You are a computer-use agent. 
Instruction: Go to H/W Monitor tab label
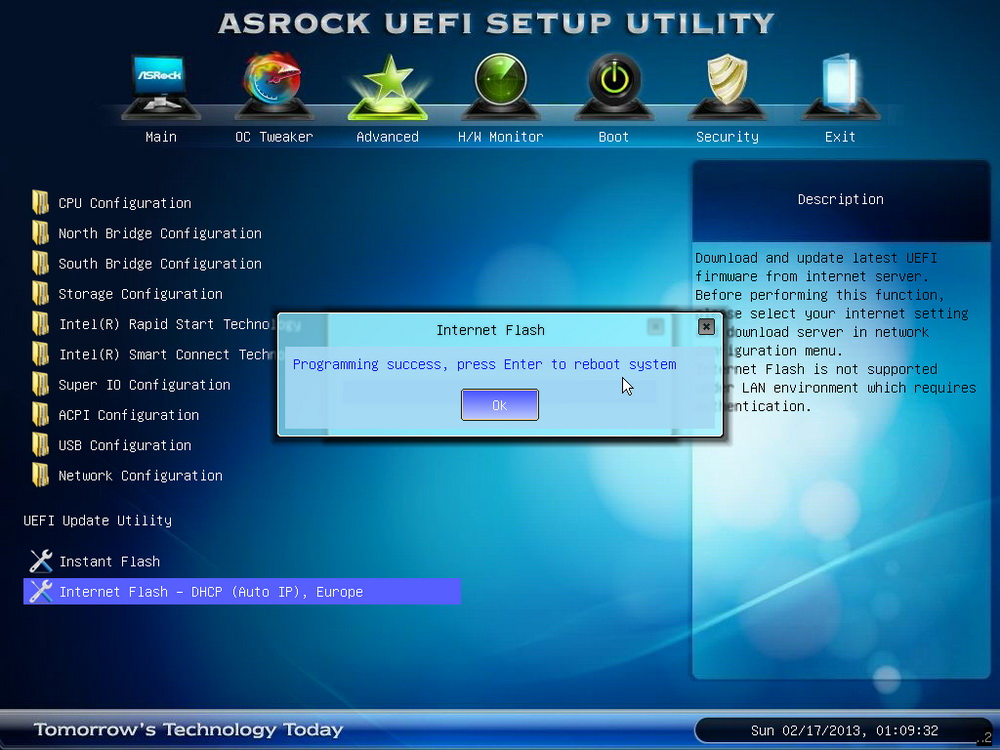[x=501, y=136]
